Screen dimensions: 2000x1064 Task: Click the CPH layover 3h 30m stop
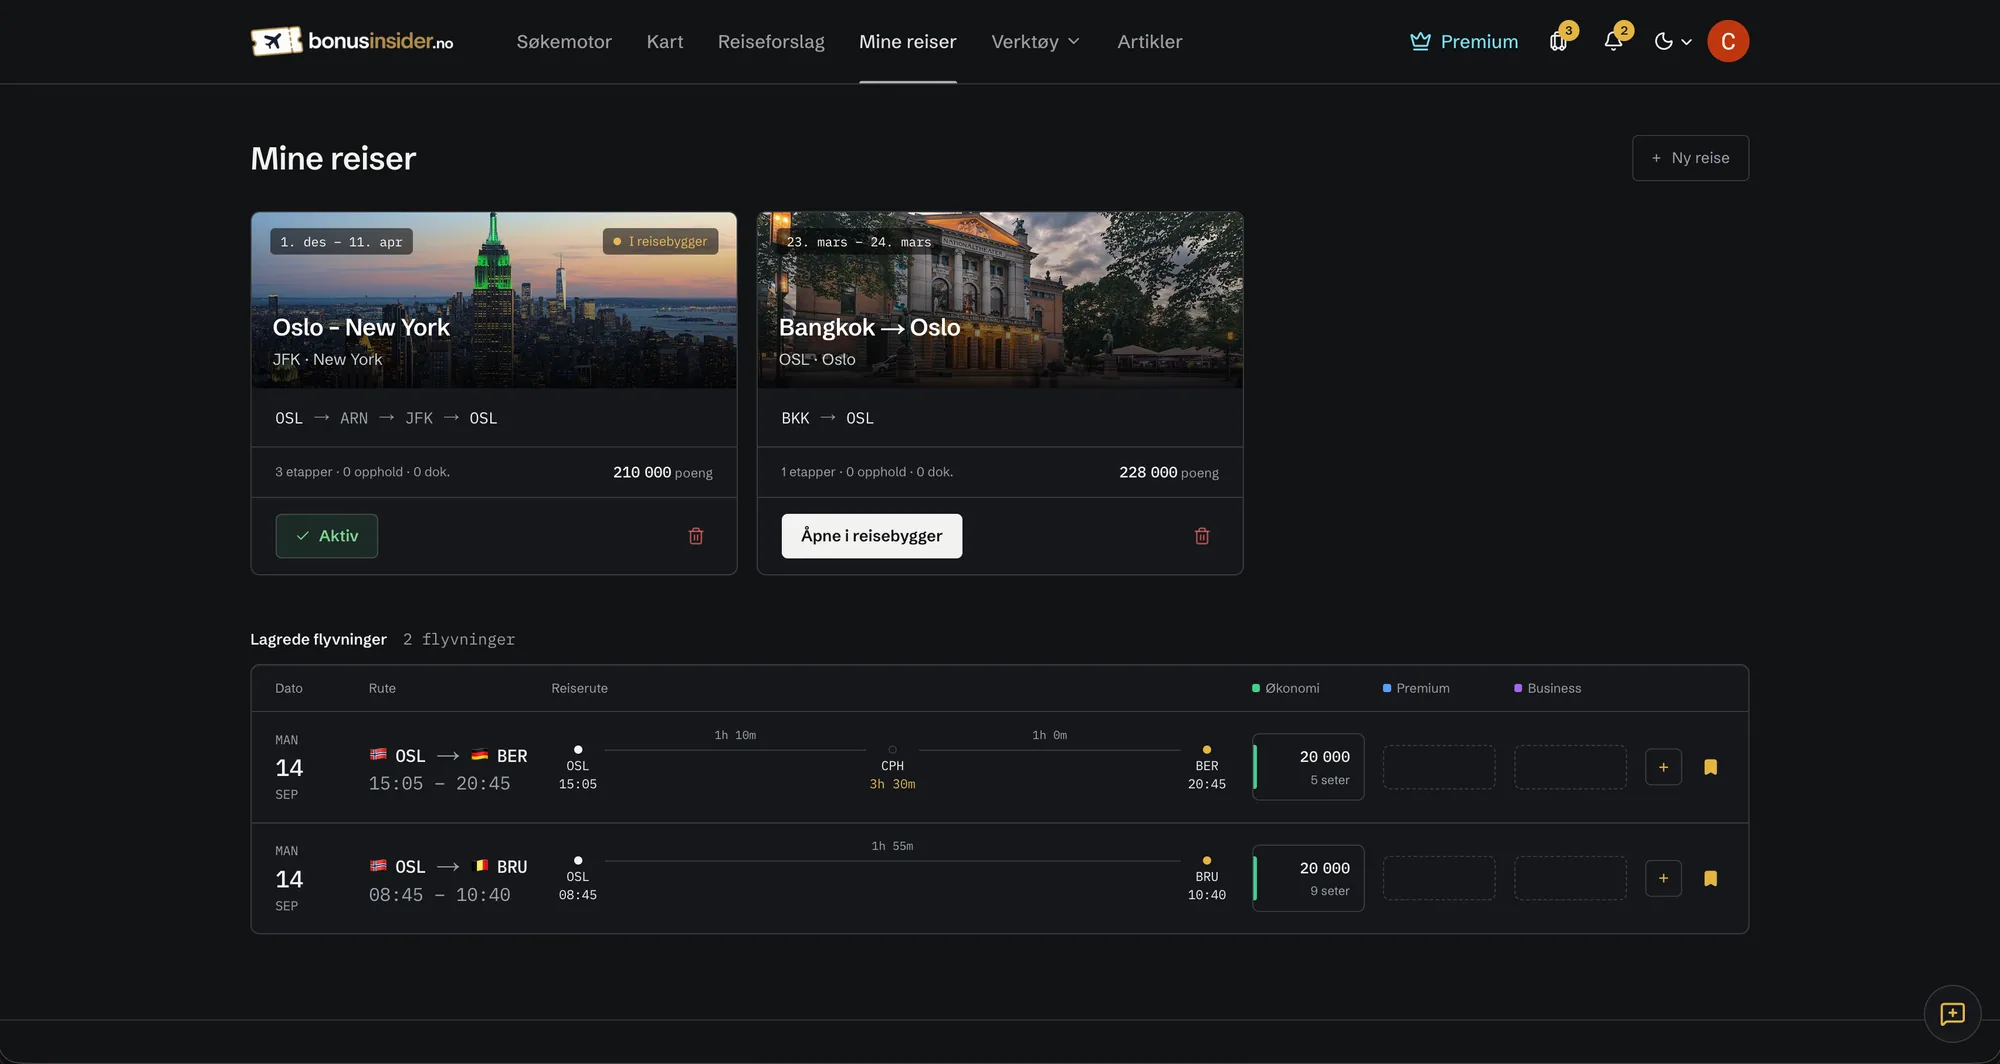pyautogui.click(x=892, y=769)
